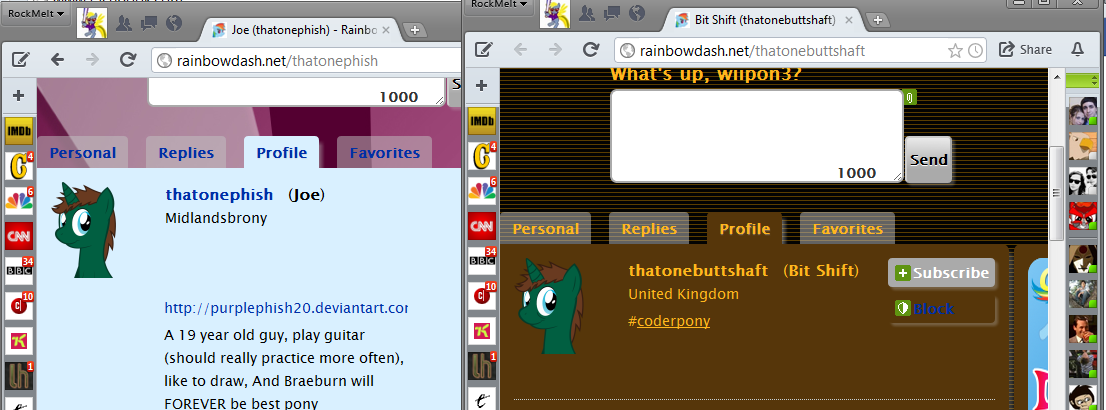The height and width of the screenshot is (410, 1106).
Task: Click the Share button in the right window
Action: click(1025, 49)
